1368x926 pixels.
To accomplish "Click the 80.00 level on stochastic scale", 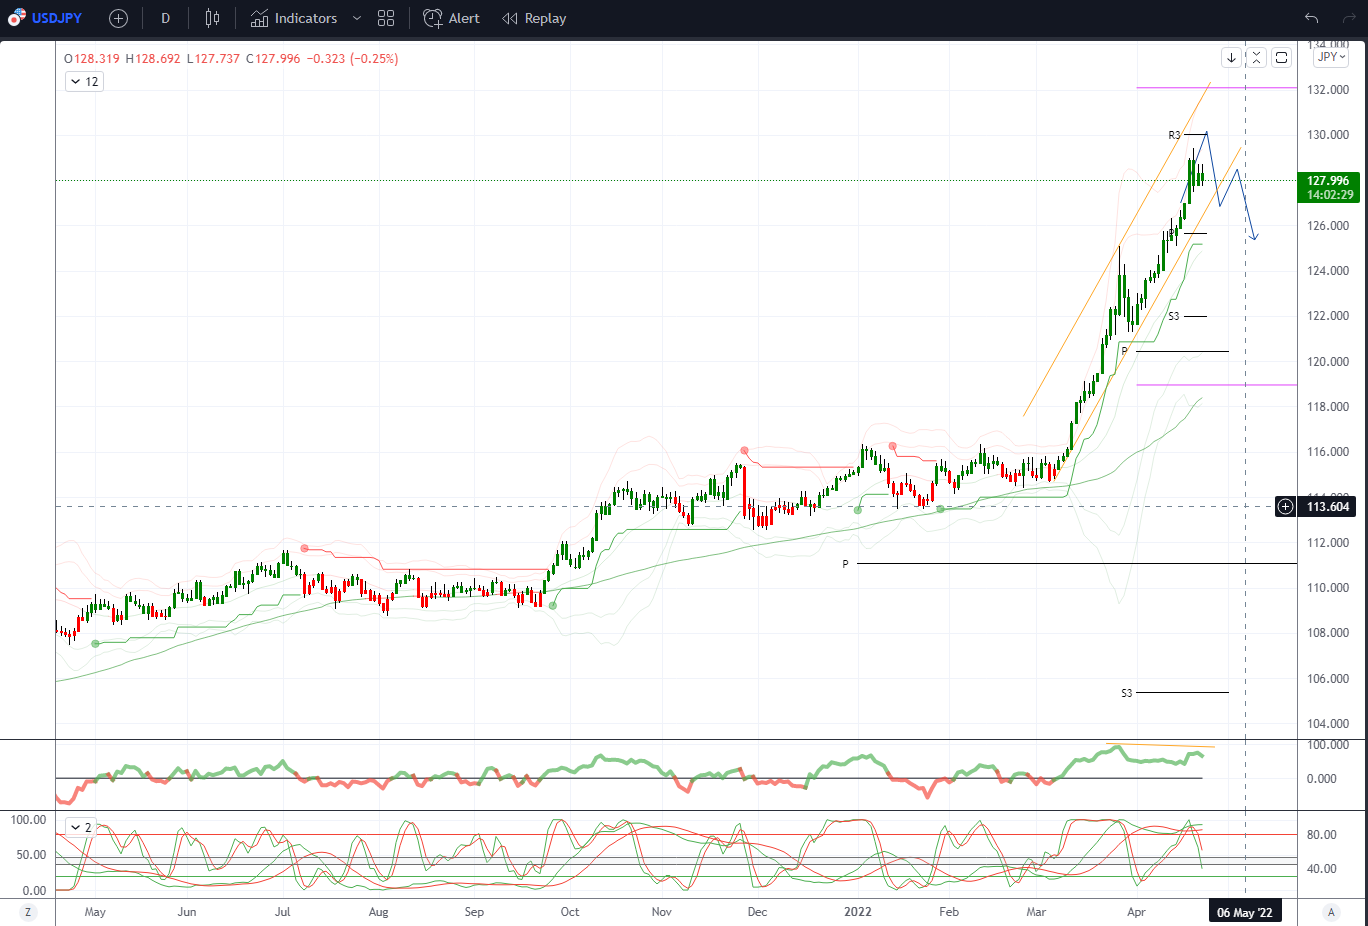I will (1321, 835).
